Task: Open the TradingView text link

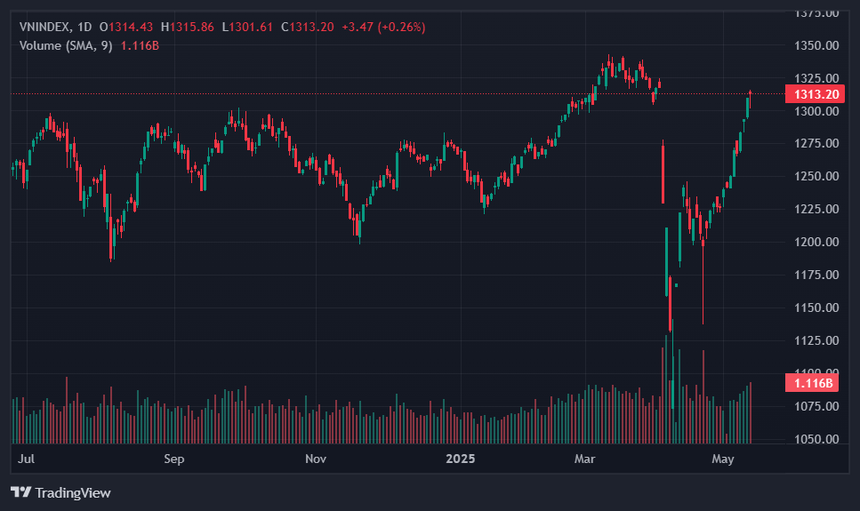Action: coord(72,493)
